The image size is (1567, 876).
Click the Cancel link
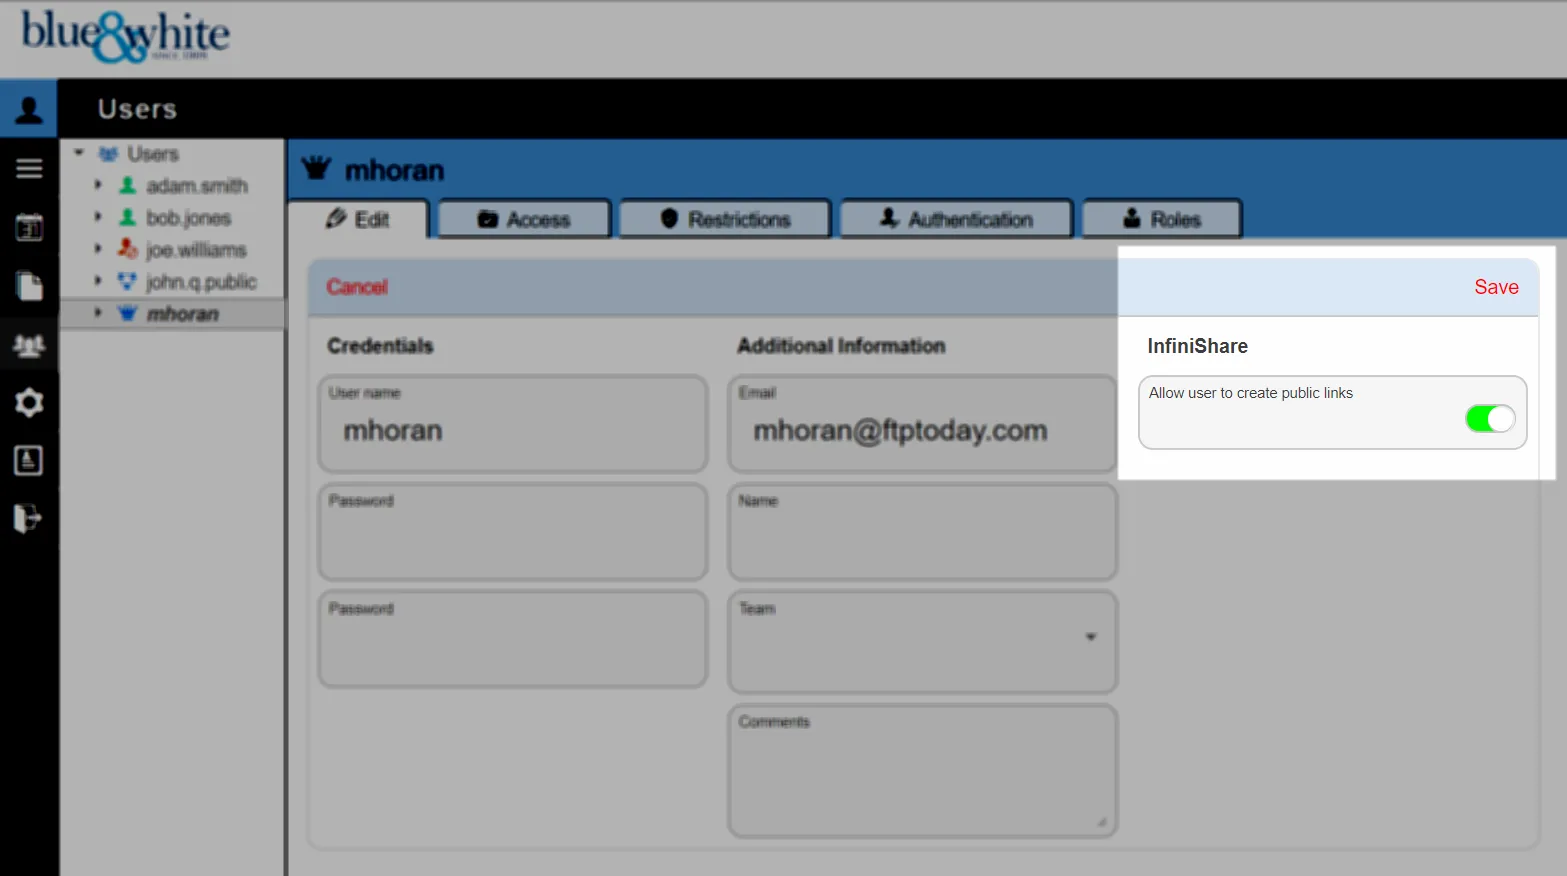click(356, 287)
